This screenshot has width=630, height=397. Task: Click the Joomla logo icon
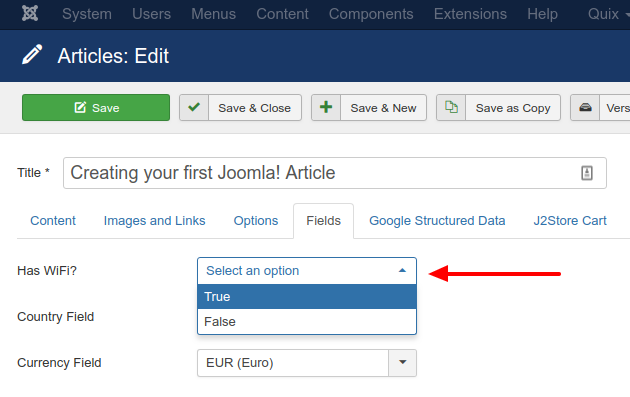30,14
